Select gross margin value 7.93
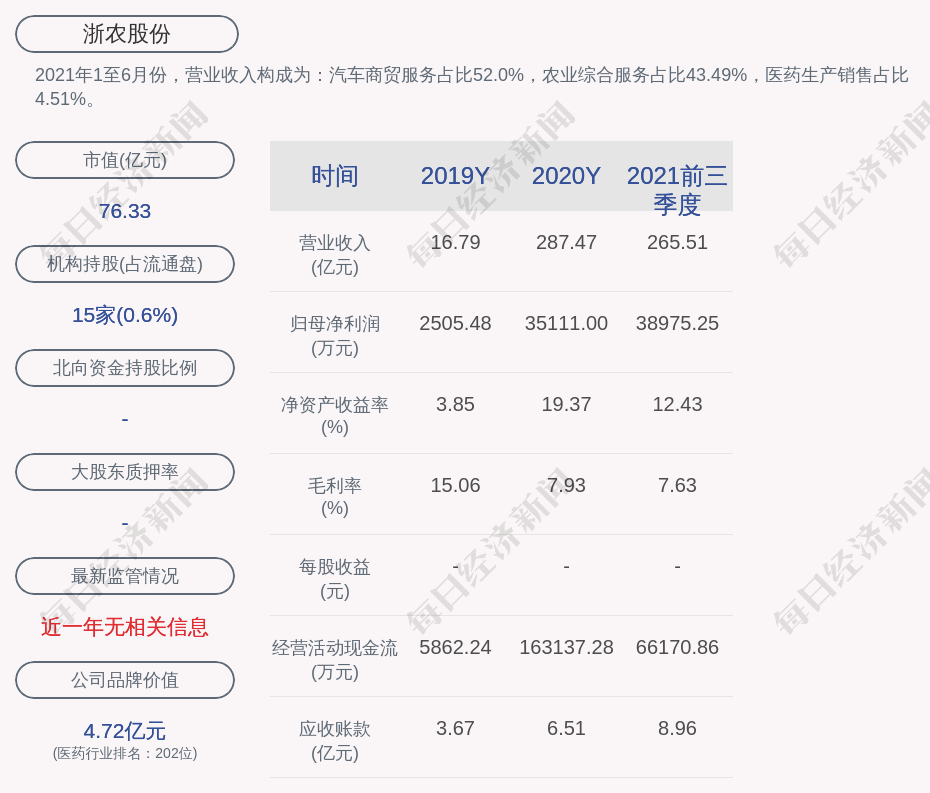 (x=566, y=485)
